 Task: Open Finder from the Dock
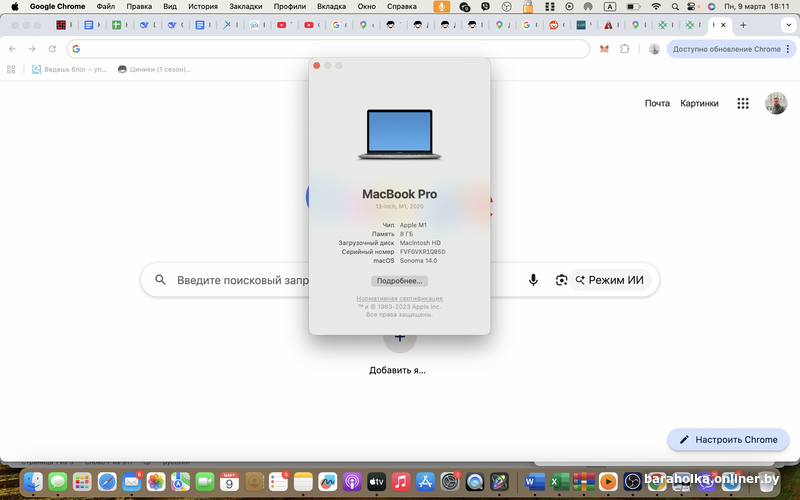(x=33, y=482)
